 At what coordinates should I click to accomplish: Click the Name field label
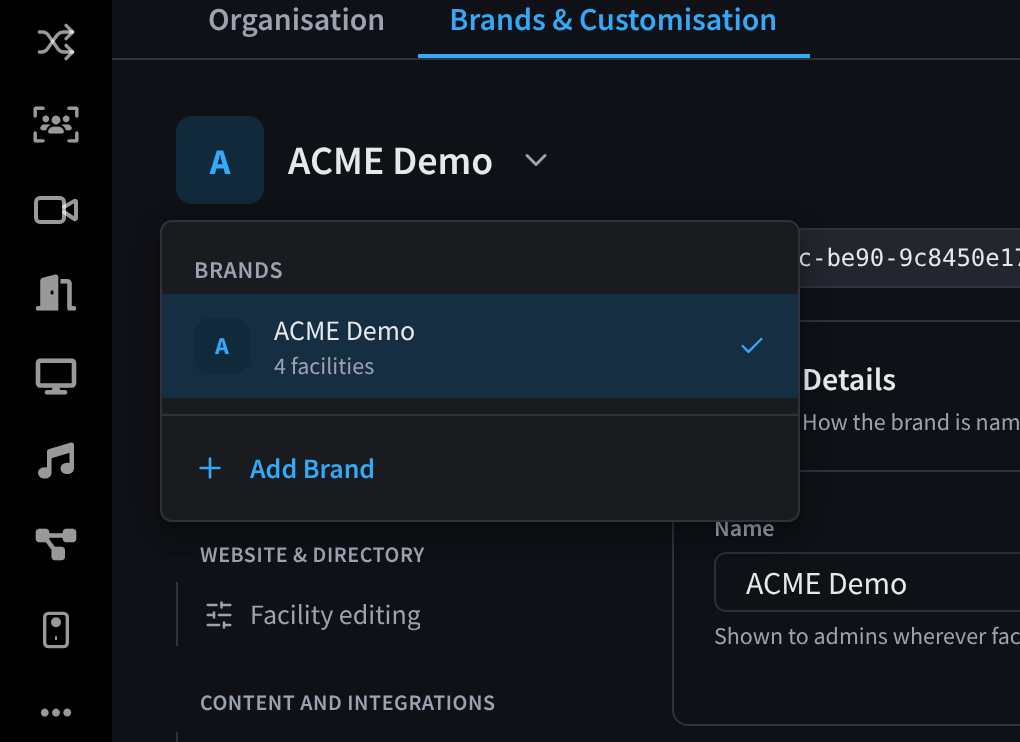(x=744, y=529)
